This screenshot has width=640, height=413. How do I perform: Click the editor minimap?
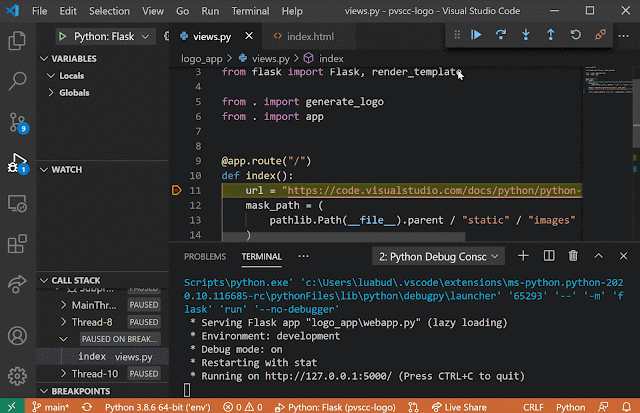pos(608,80)
